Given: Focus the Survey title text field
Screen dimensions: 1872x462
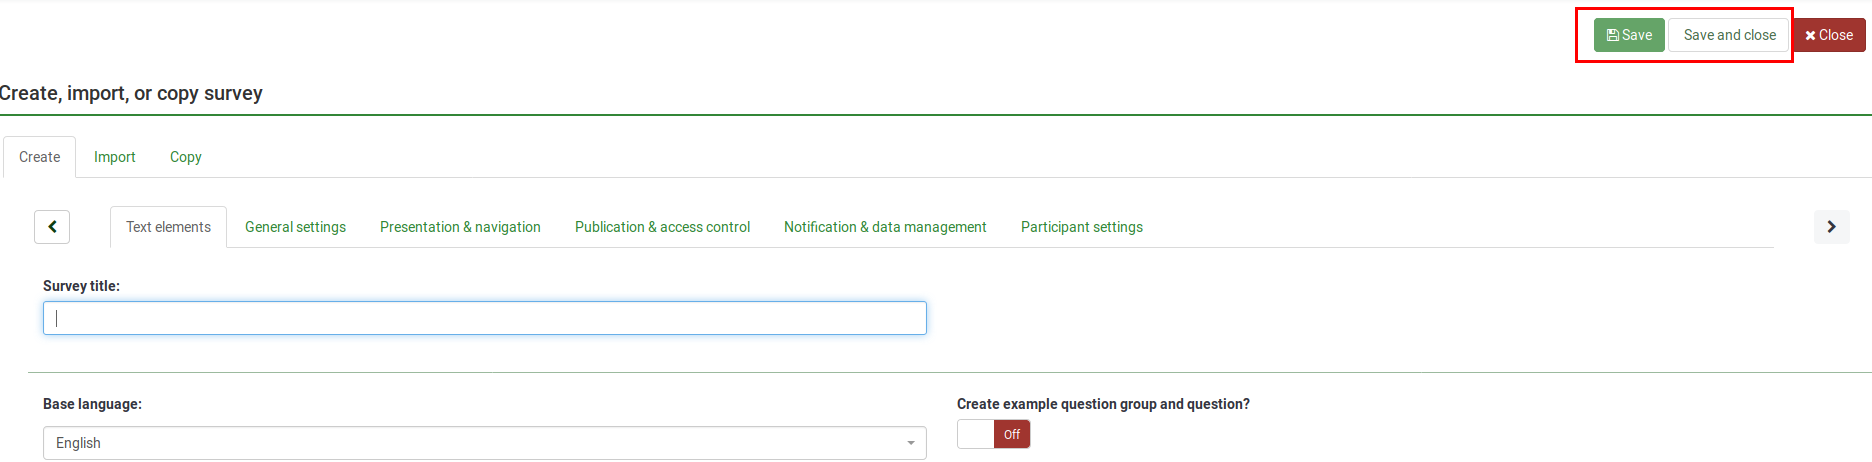Looking at the screenshot, I should (484, 318).
